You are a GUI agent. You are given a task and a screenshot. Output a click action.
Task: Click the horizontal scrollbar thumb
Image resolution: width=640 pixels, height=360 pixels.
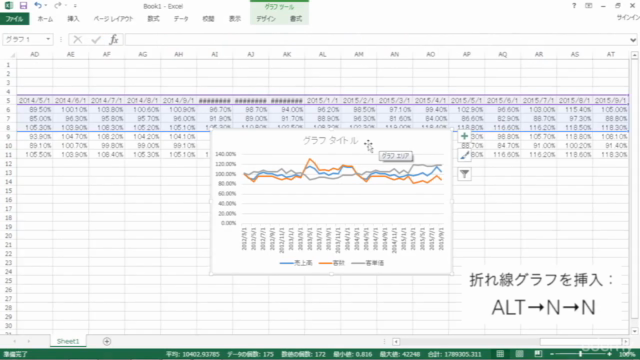(x=580, y=342)
